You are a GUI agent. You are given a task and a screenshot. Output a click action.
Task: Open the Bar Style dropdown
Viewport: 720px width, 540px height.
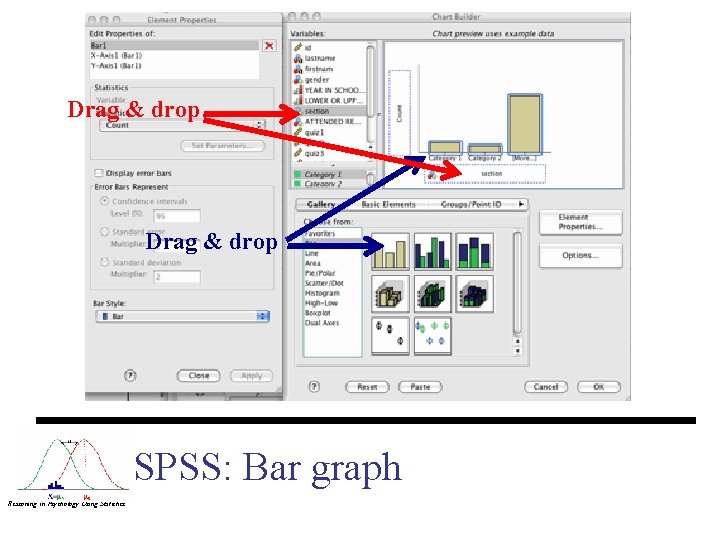(x=182, y=316)
